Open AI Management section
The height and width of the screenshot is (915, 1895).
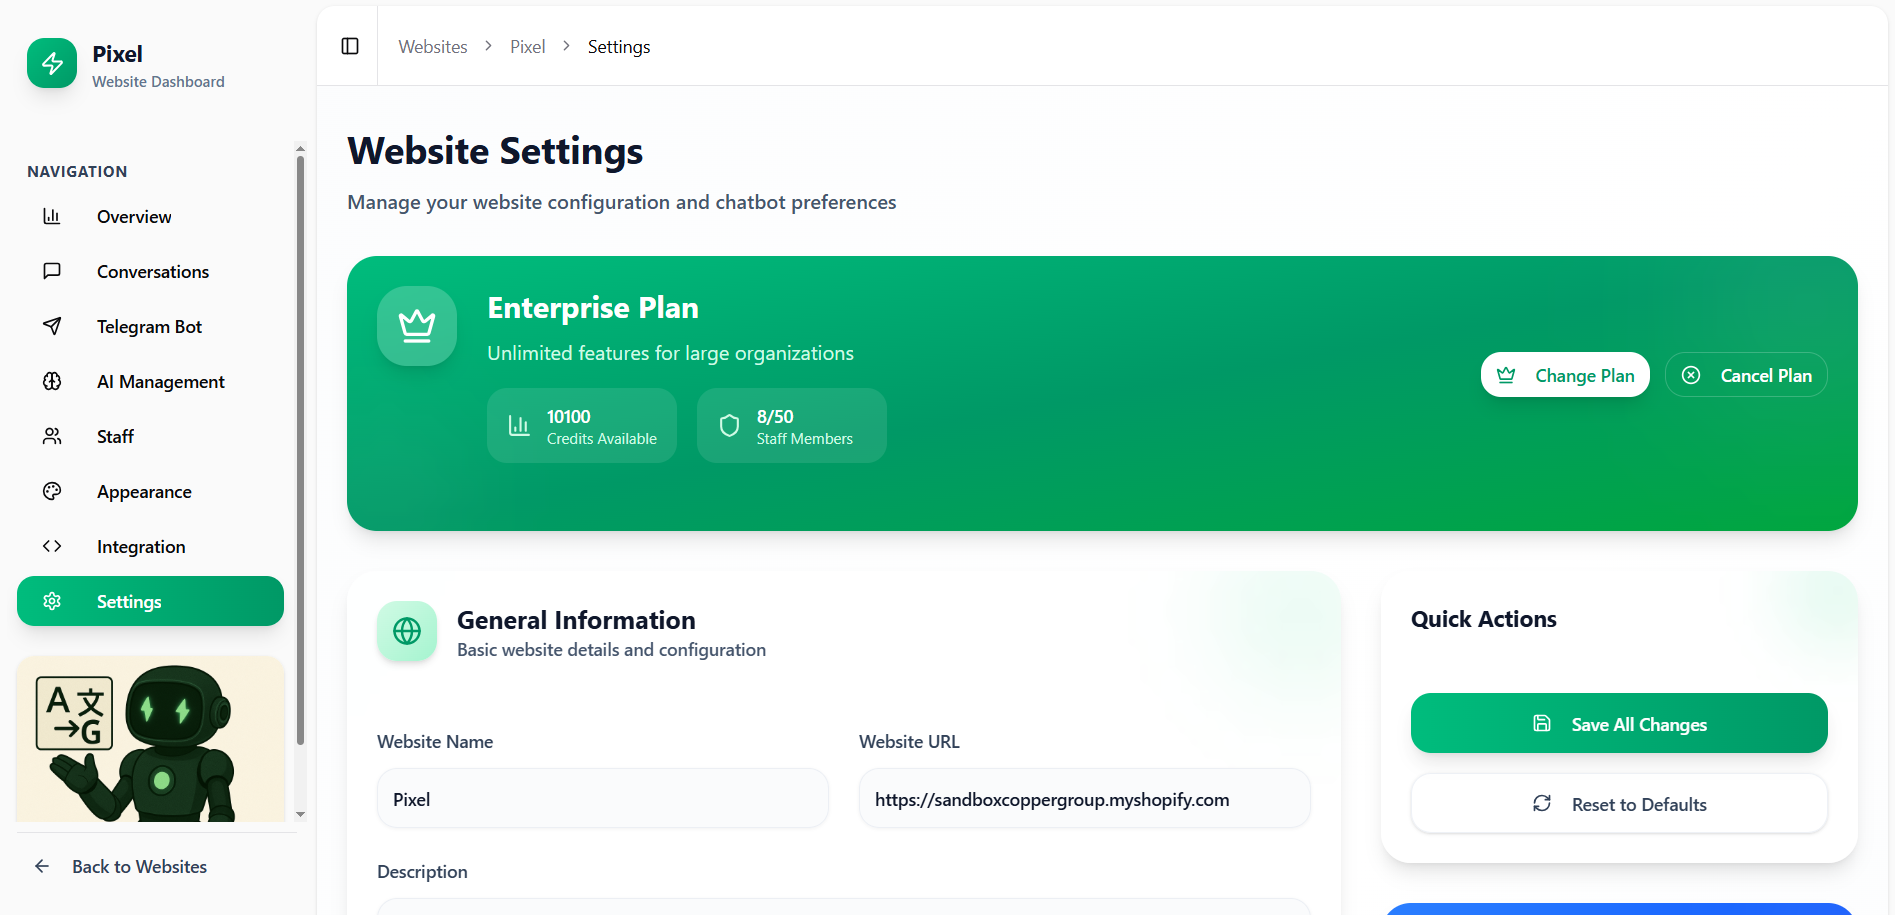tap(150, 381)
